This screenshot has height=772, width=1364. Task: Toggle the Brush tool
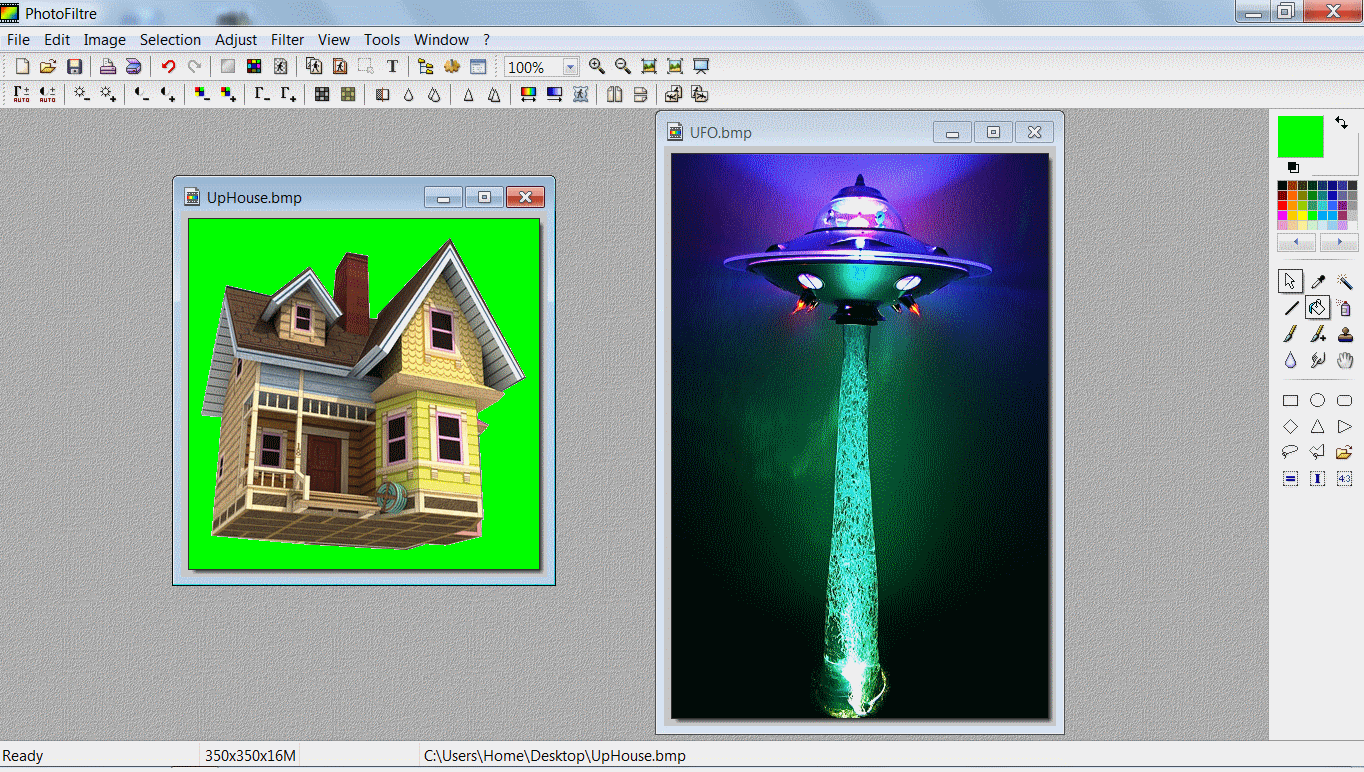[1291, 334]
